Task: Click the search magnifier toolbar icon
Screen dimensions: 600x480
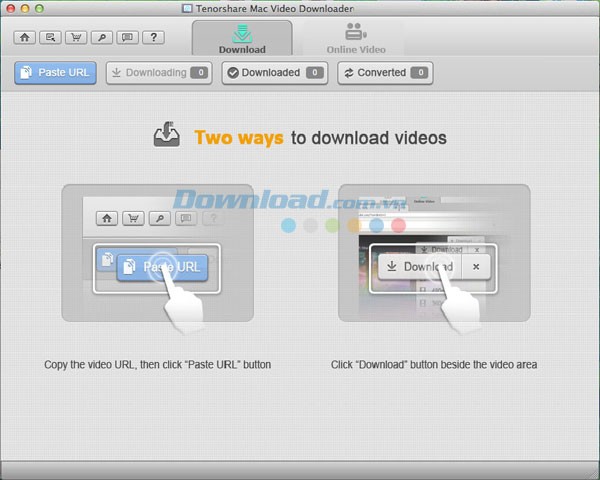Action: (x=50, y=38)
